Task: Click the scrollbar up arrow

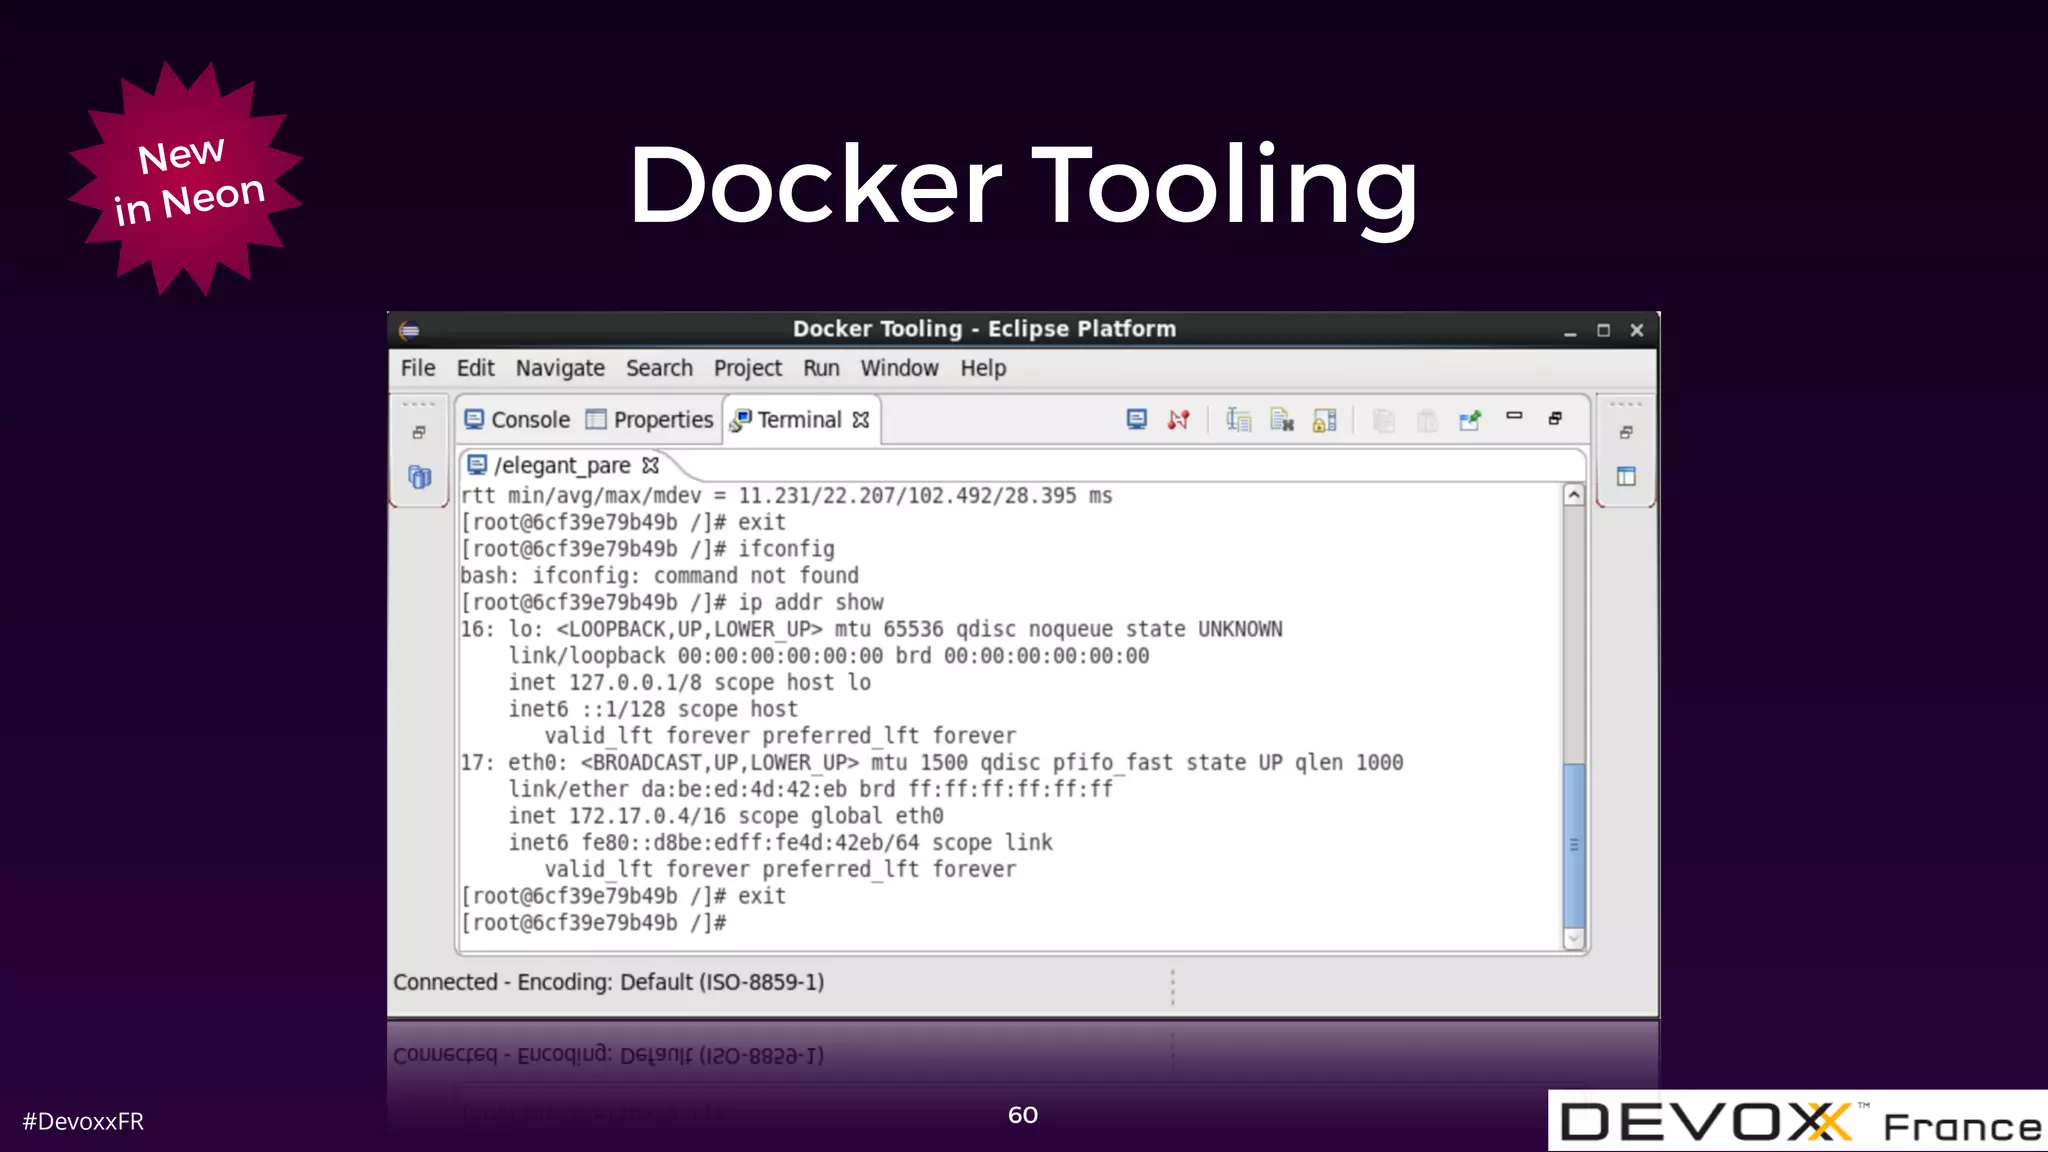Action: 1574,495
